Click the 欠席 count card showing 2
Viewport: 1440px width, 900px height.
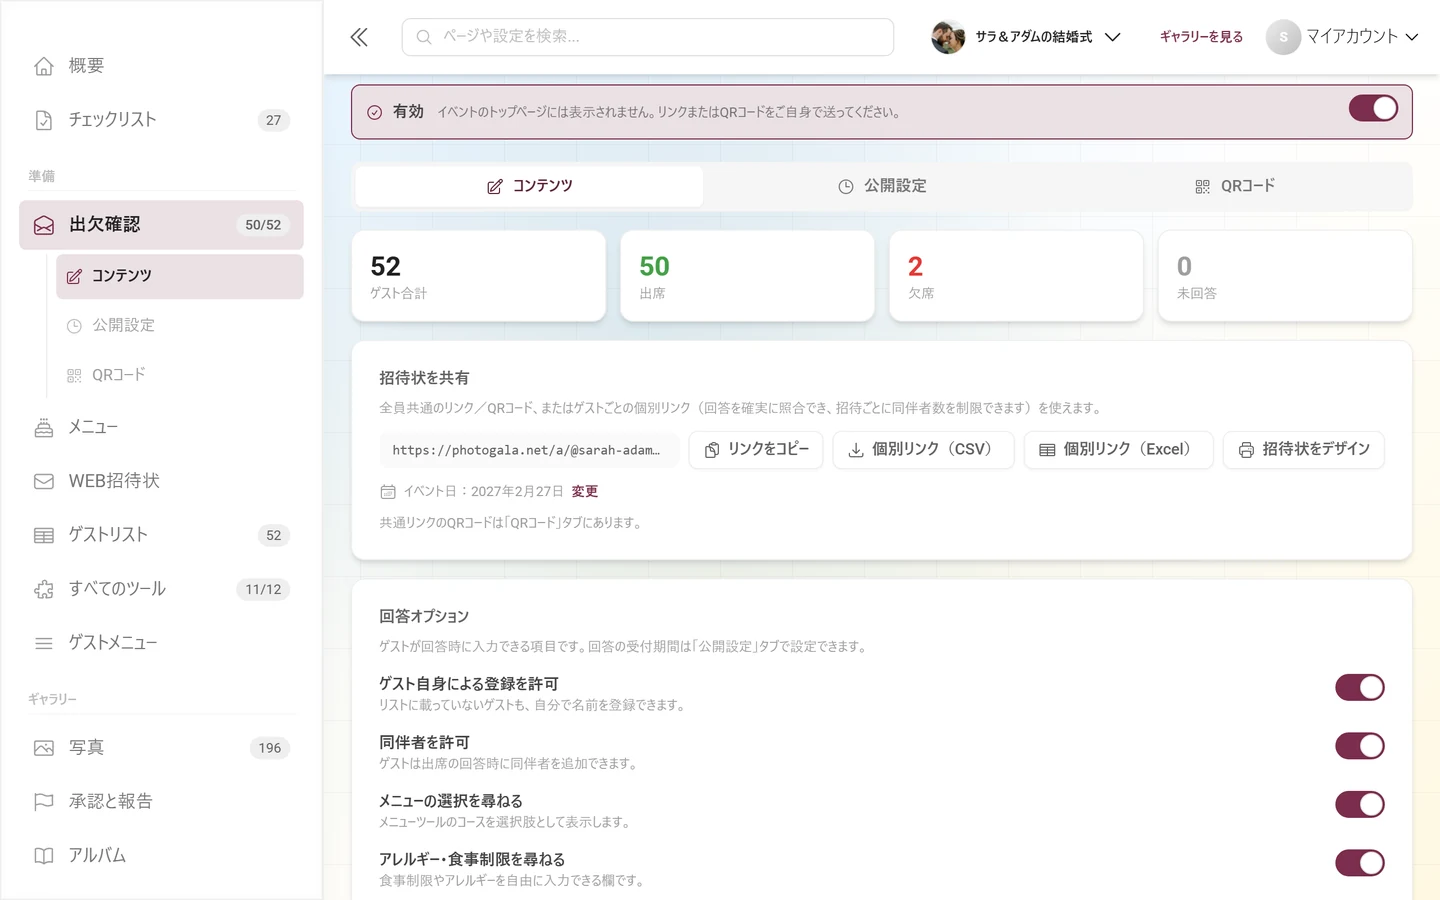[x=1016, y=276]
